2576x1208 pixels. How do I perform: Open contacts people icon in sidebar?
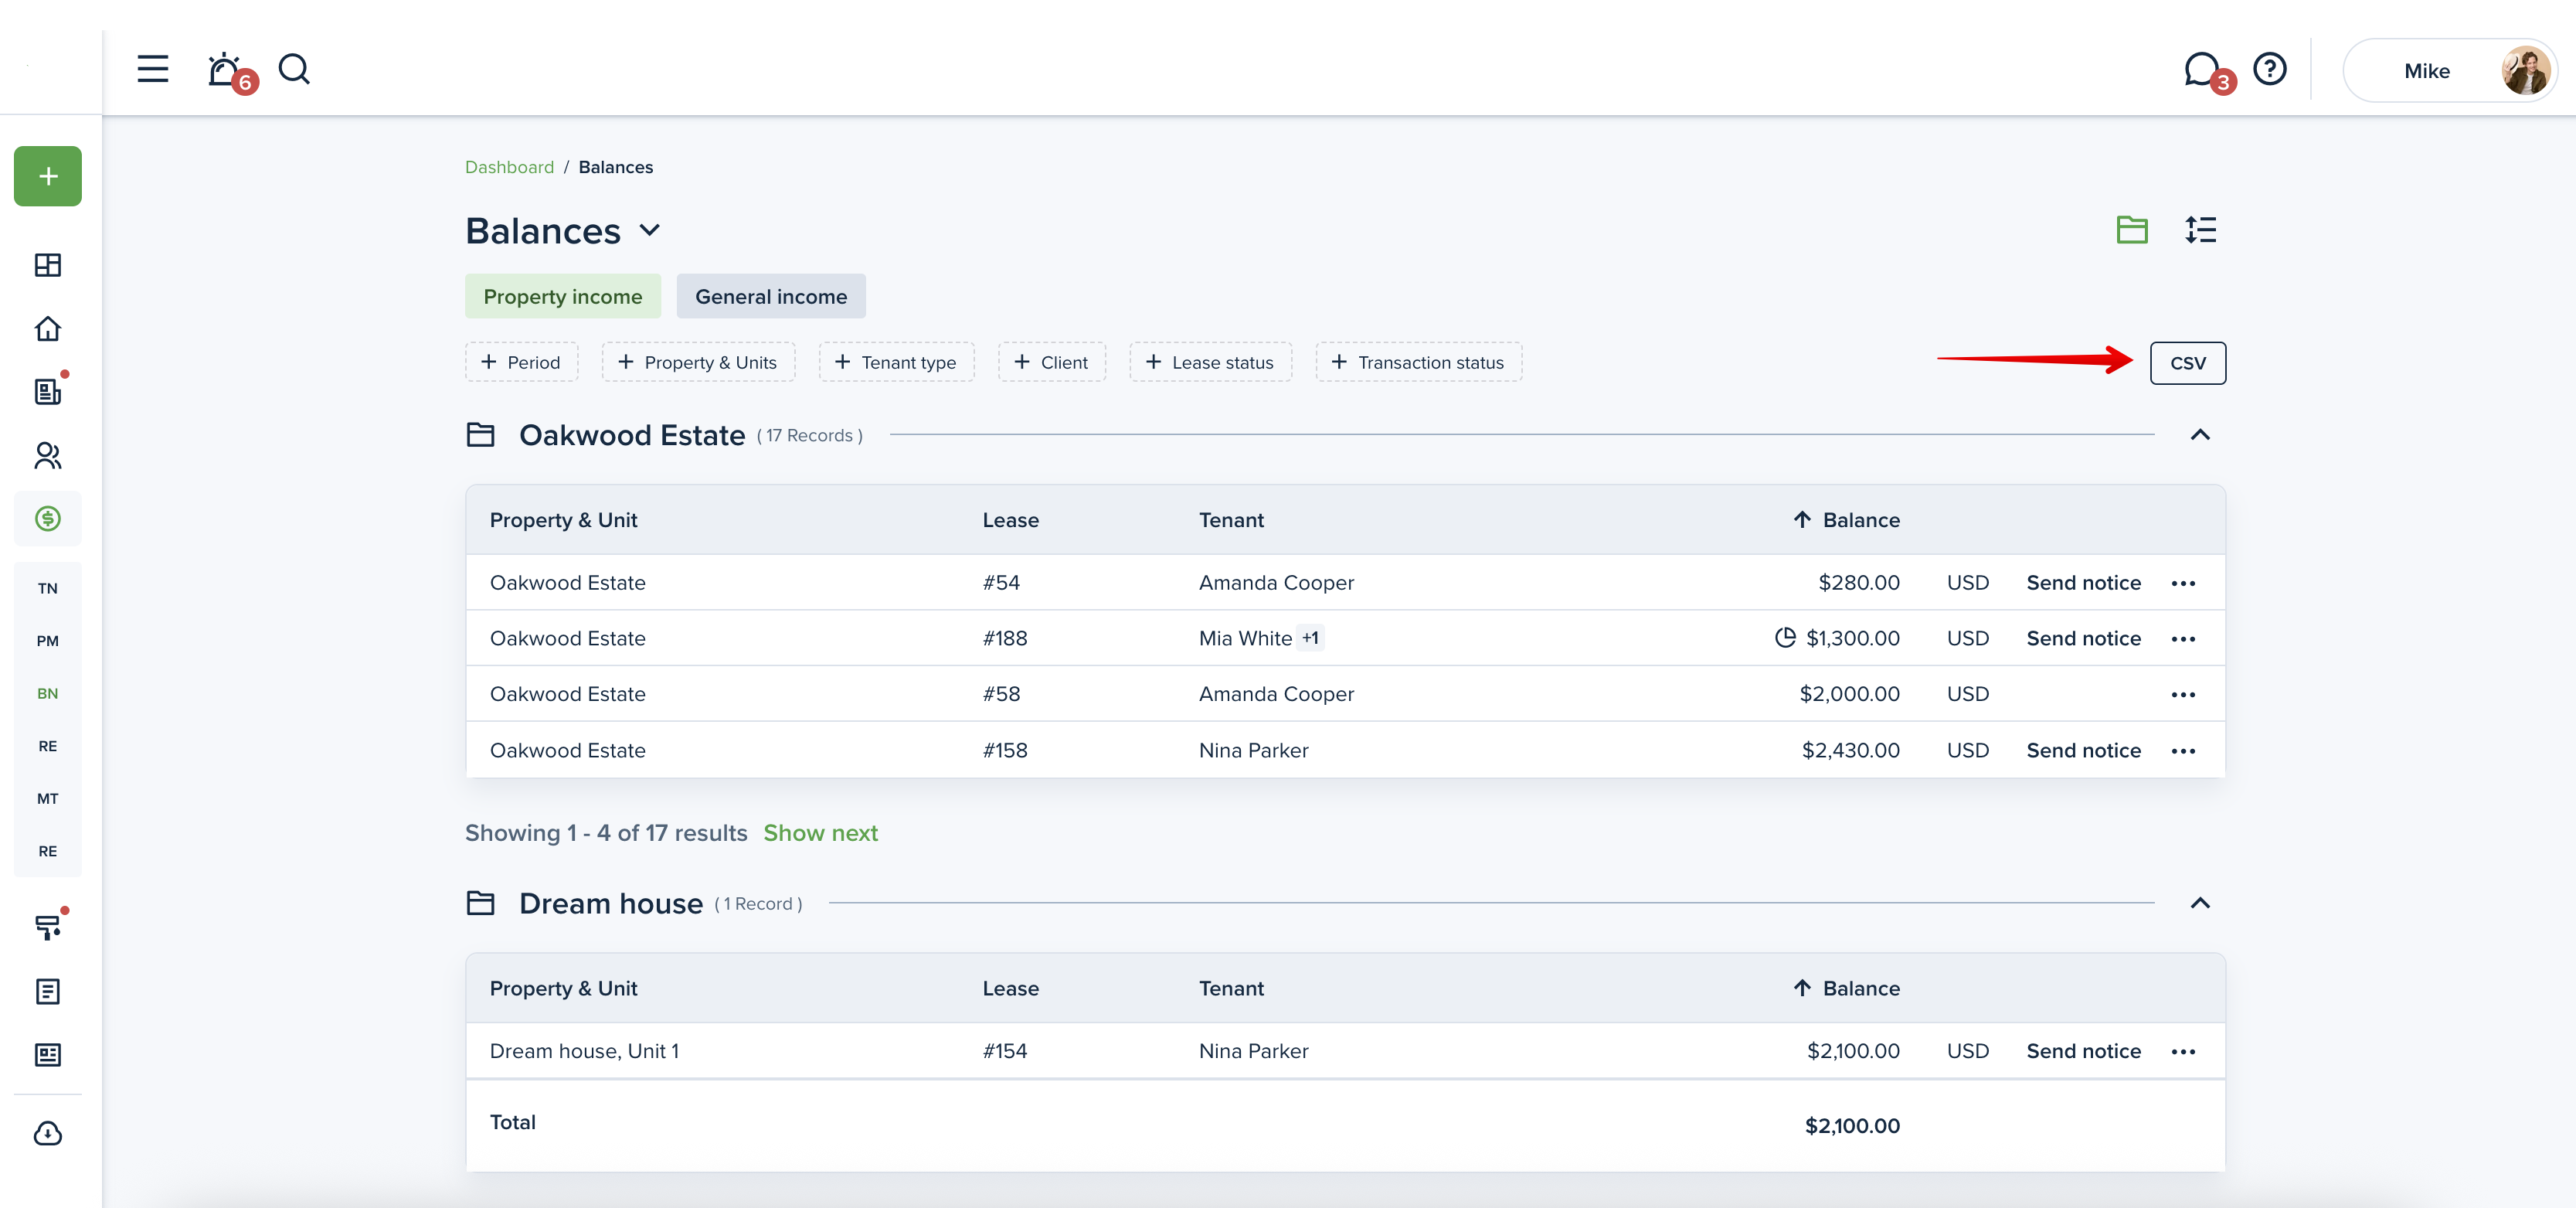48,456
